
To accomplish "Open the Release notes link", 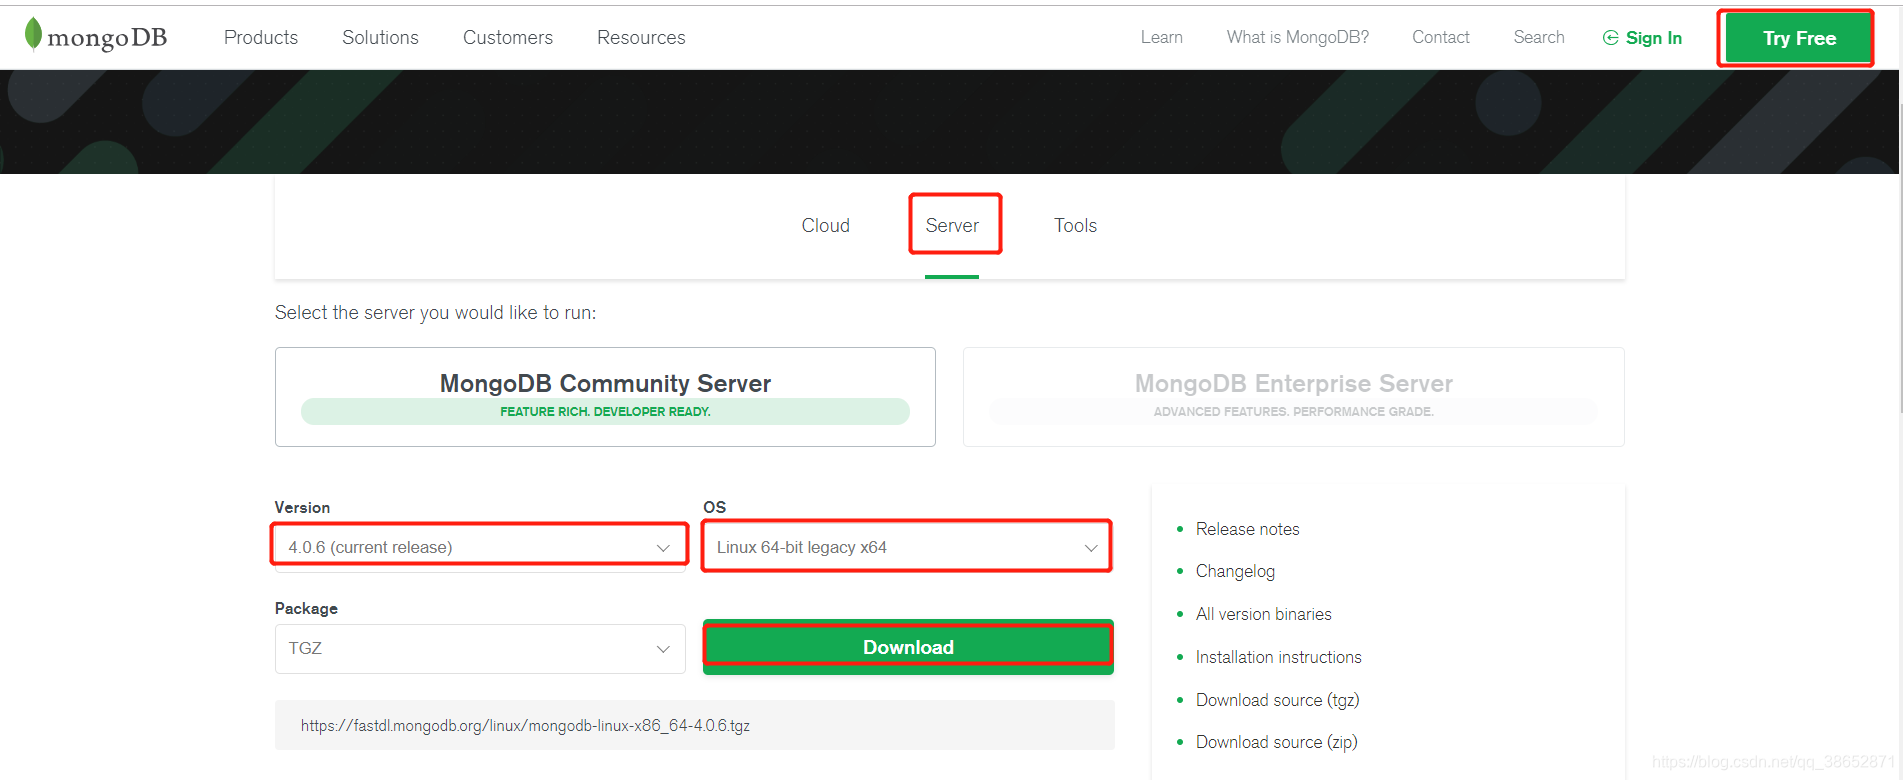I will tap(1247, 529).
